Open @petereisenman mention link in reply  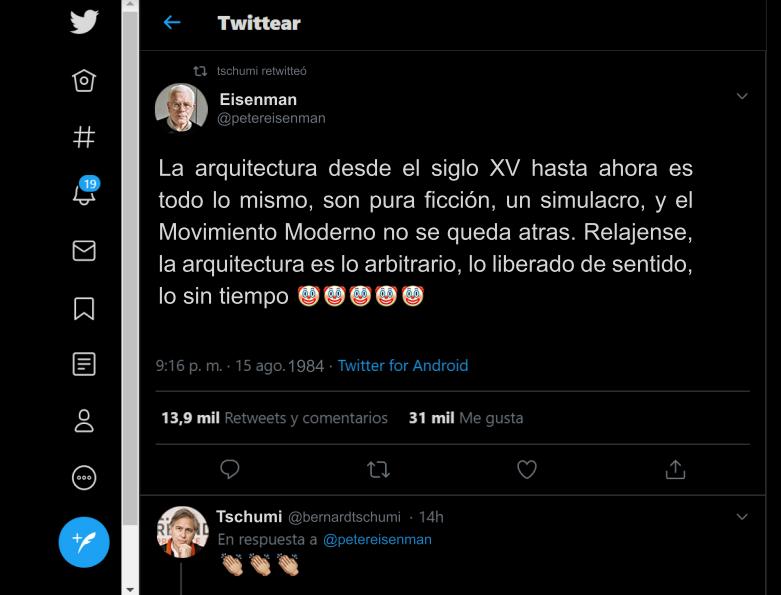click(x=377, y=540)
